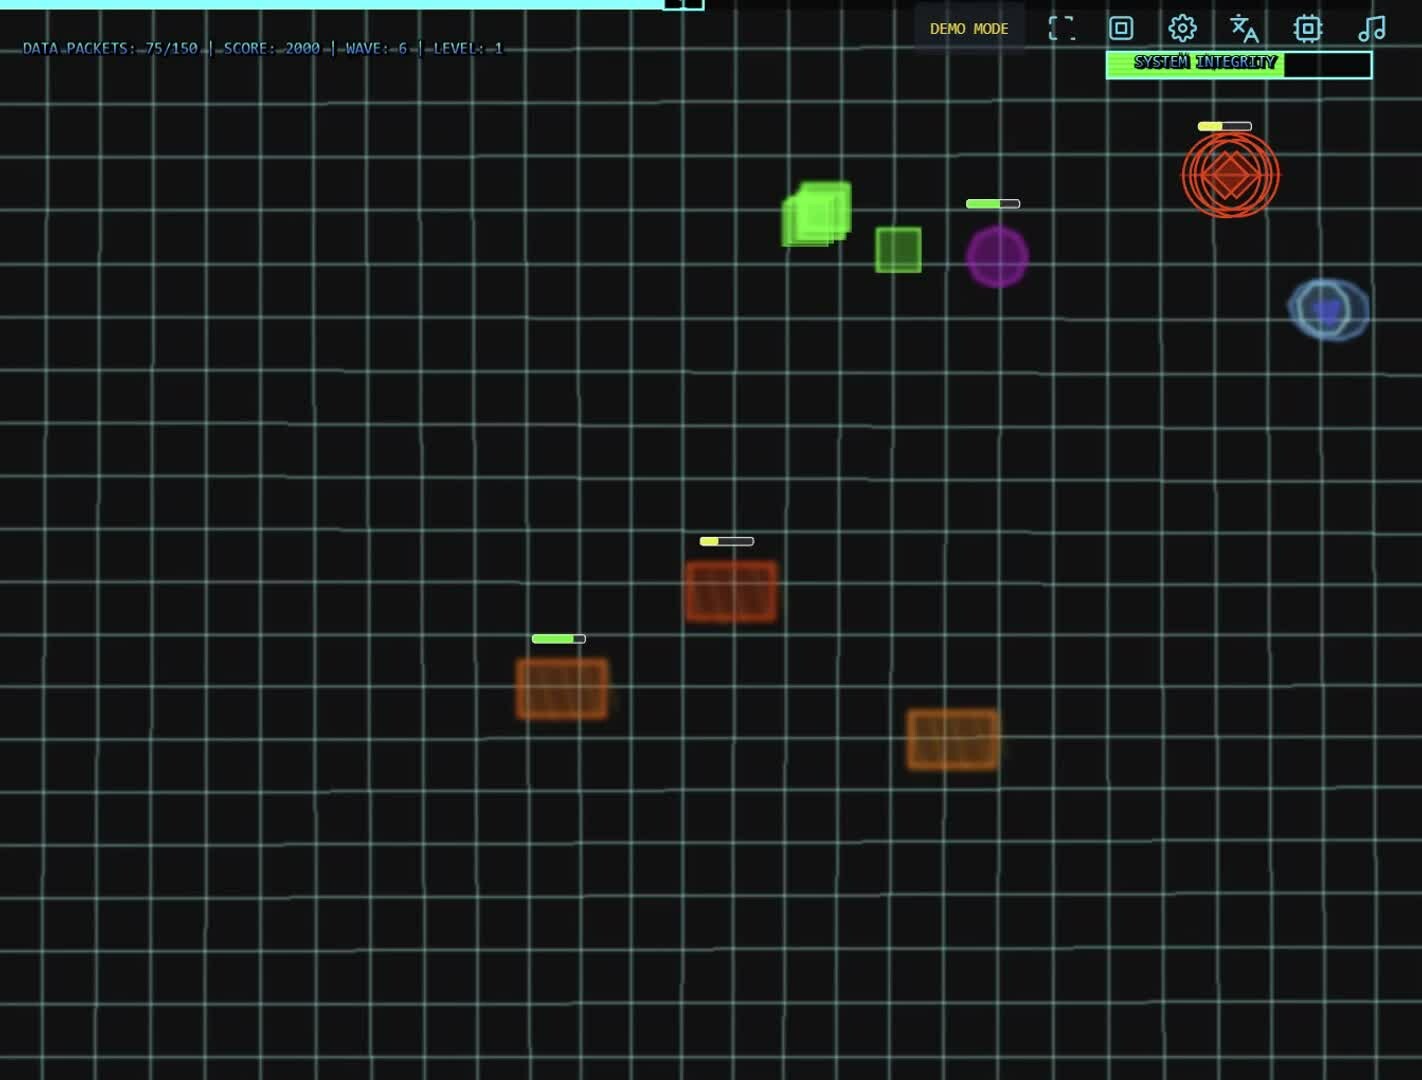Target the red concentric-ring diamond enemy
Viewport: 1422px width, 1080px height.
1230,175
